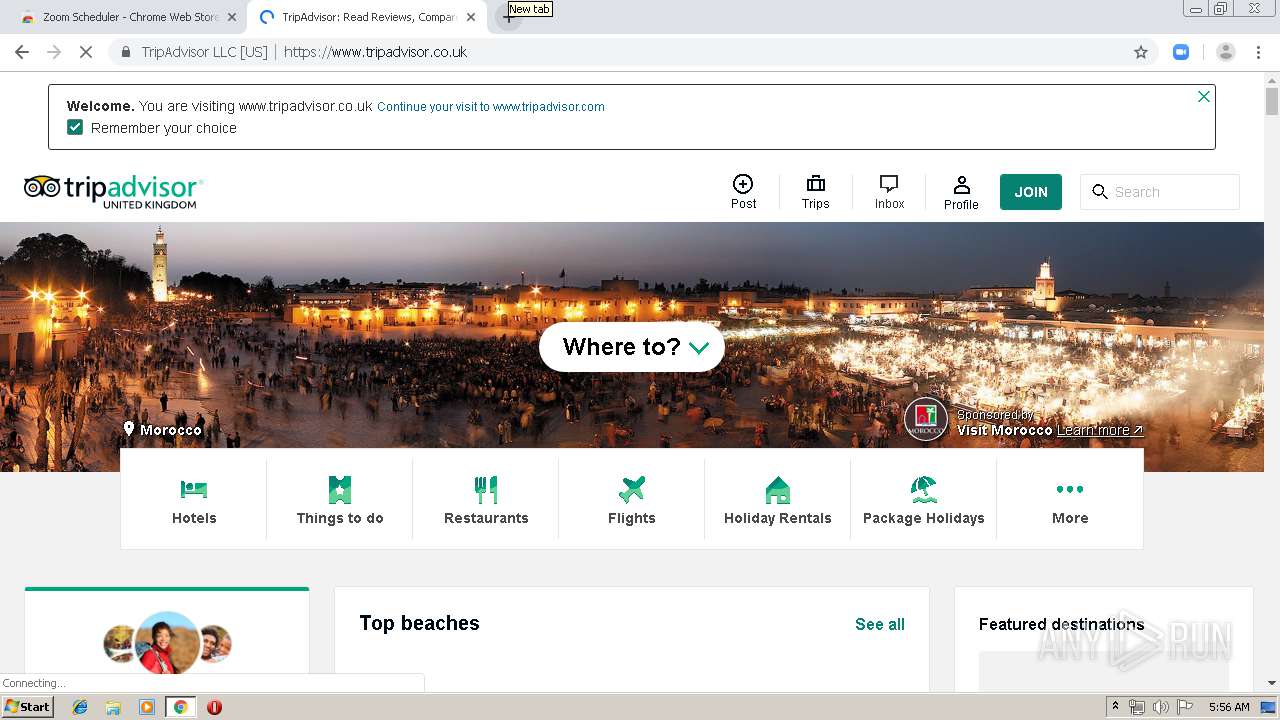This screenshot has width=1280, height=720.
Task: Open the Trips suitcase icon
Action: tap(816, 184)
